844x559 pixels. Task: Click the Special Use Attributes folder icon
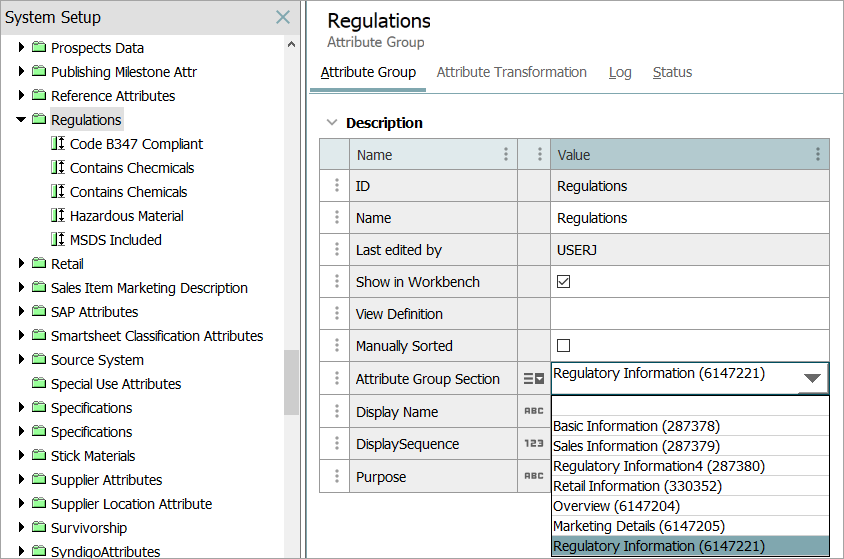click(39, 383)
